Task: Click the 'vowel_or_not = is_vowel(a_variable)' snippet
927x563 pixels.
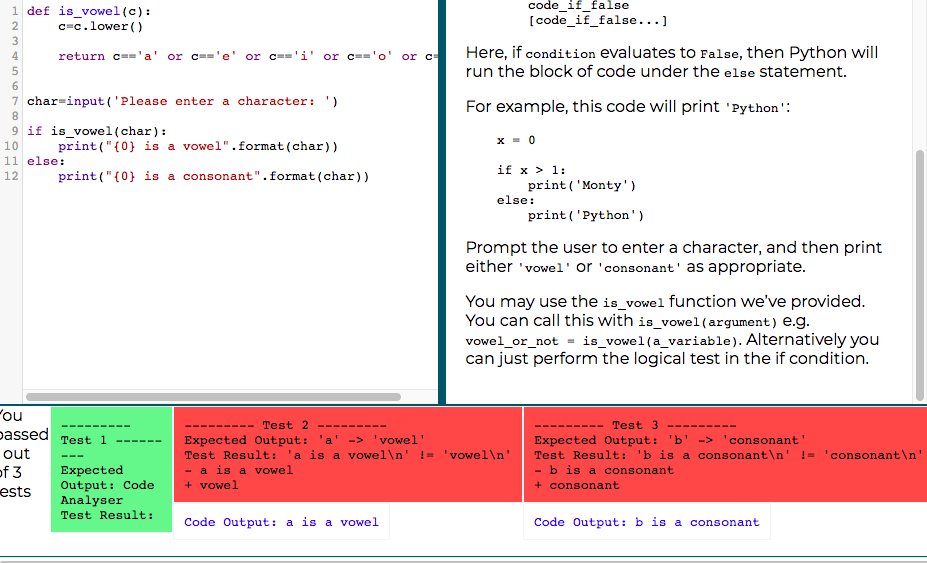Action: (x=603, y=341)
